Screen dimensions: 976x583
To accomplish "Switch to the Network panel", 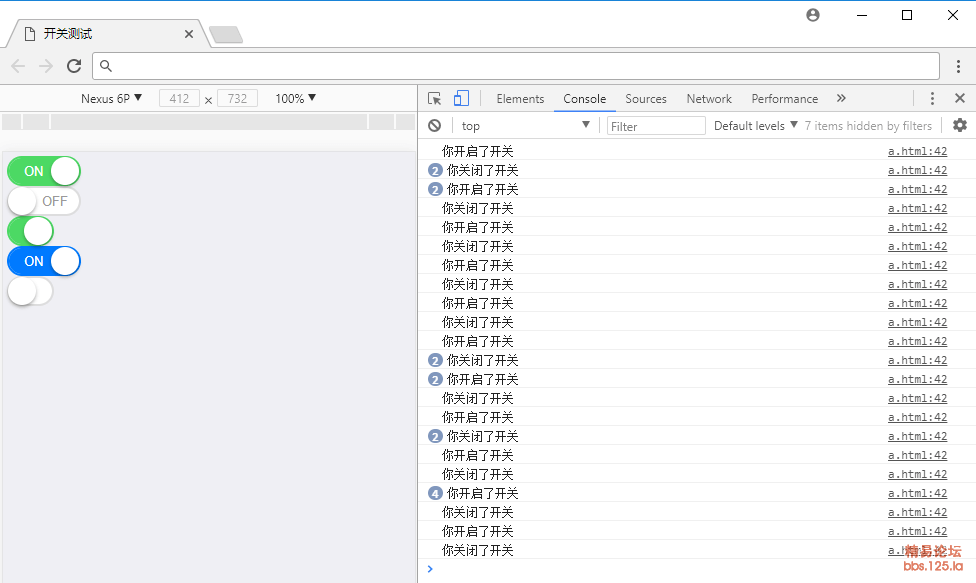I will pyautogui.click(x=709, y=98).
